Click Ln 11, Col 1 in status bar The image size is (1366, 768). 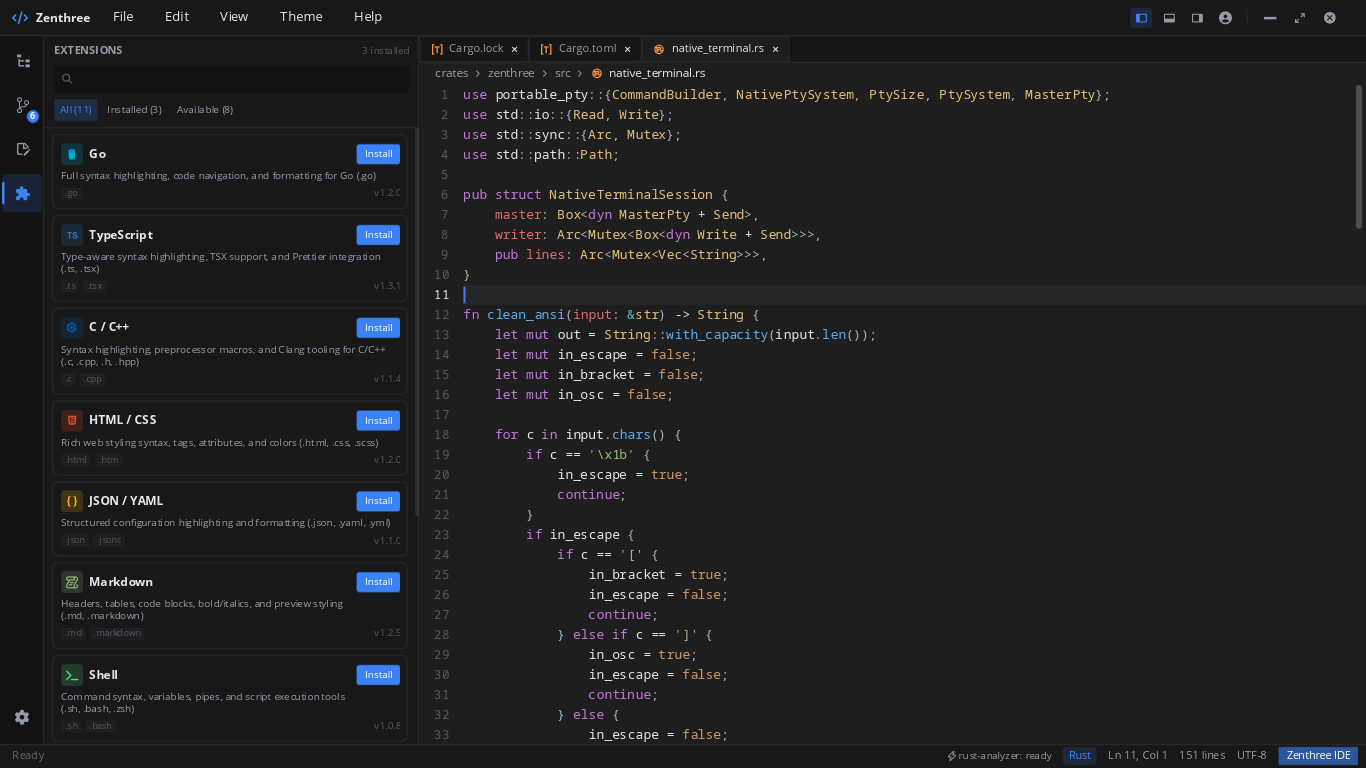[1138, 756]
